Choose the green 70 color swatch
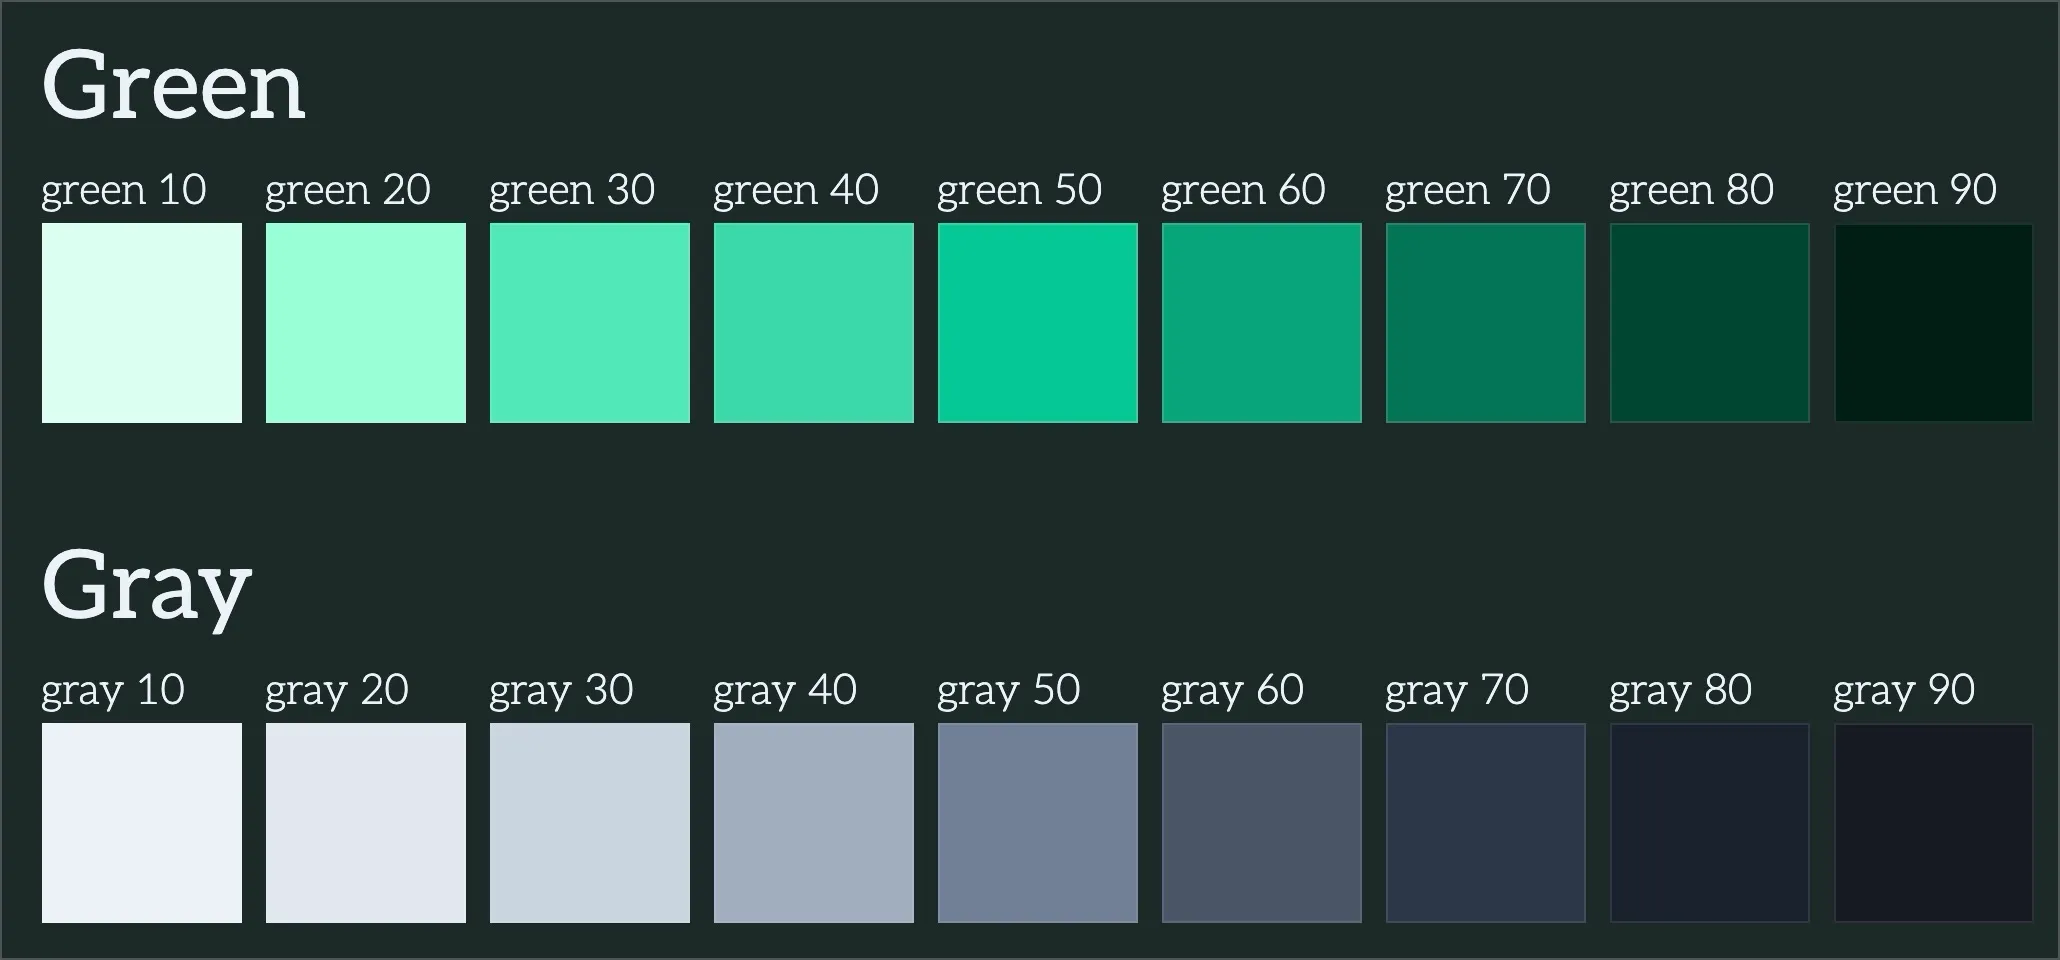 coord(1485,323)
